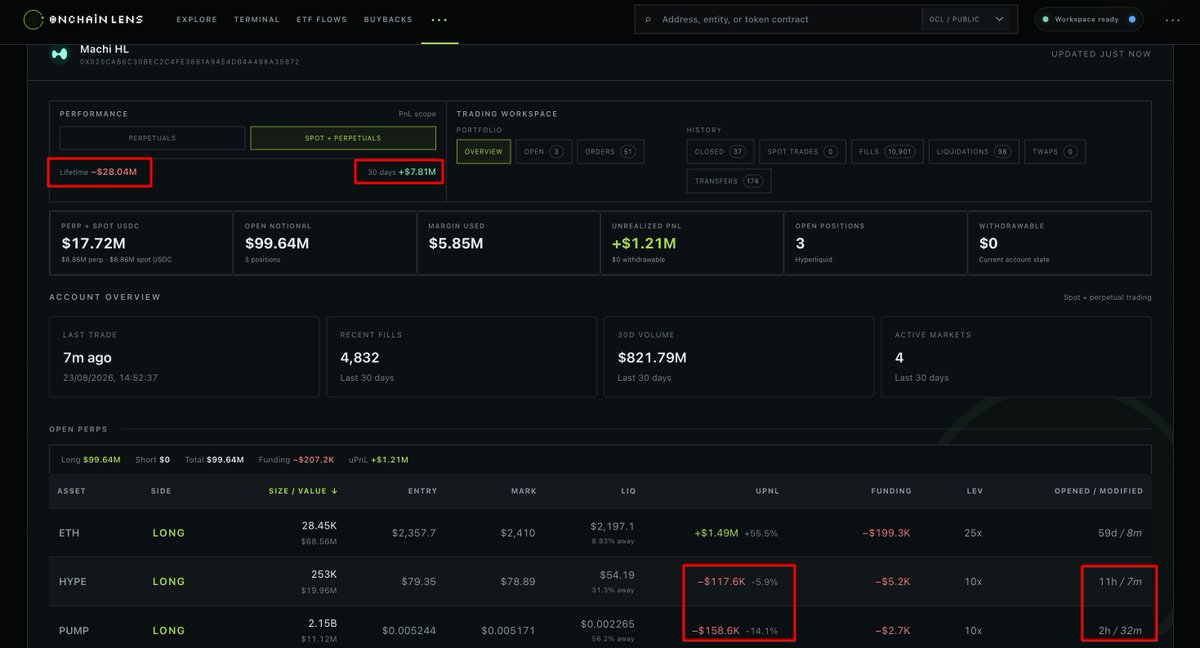
Task: Click PUMP liquidation price $0.002265
Action: coord(608,623)
